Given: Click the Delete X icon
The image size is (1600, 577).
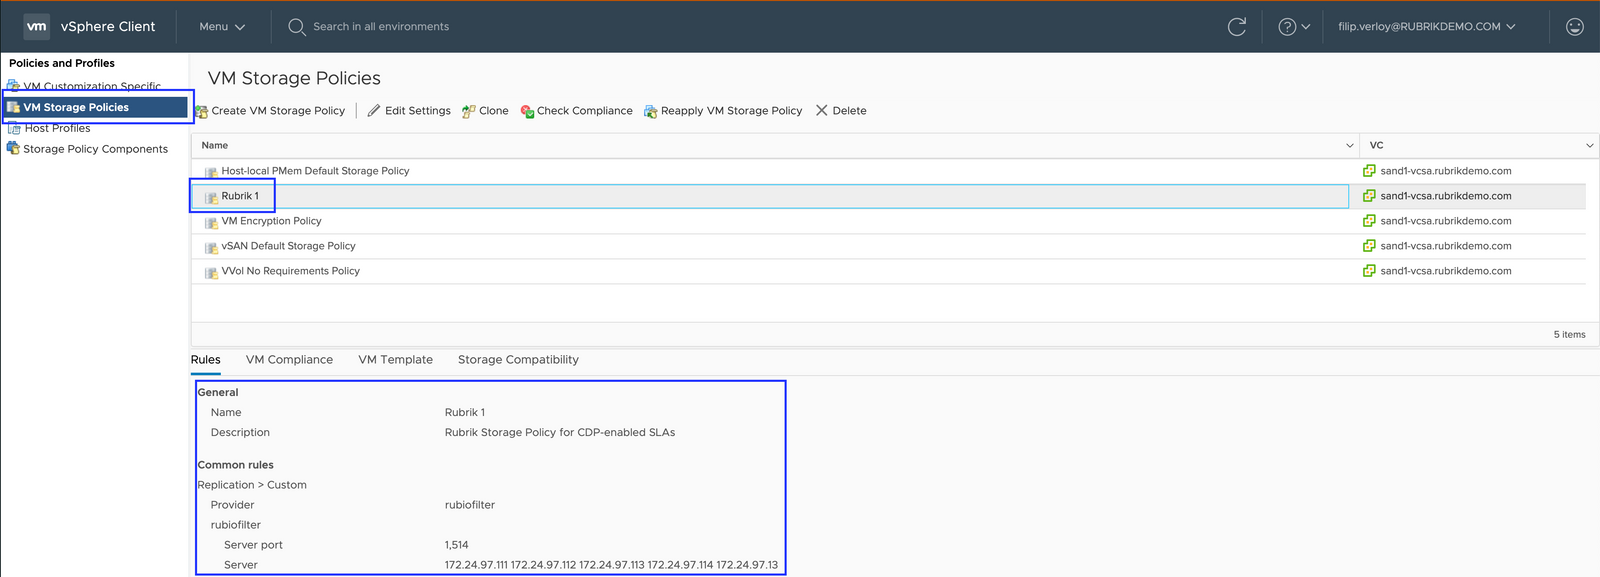Looking at the screenshot, I should tap(822, 110).
